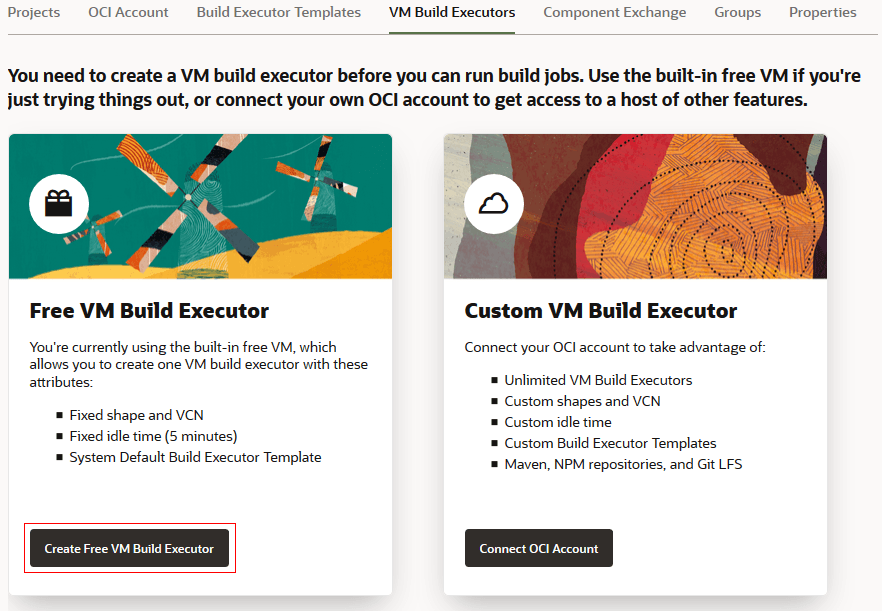Click the 'Custom Build Executor Templates' bullet
Image resolution: width=882 pixels, height=611 pixels.
click(x=610, y=443)
